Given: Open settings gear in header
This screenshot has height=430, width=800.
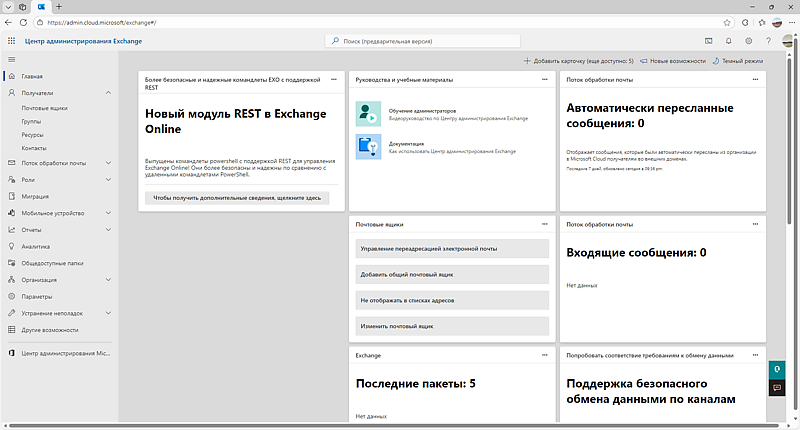Looking at the screenshot, I should (x=748, y=41).
